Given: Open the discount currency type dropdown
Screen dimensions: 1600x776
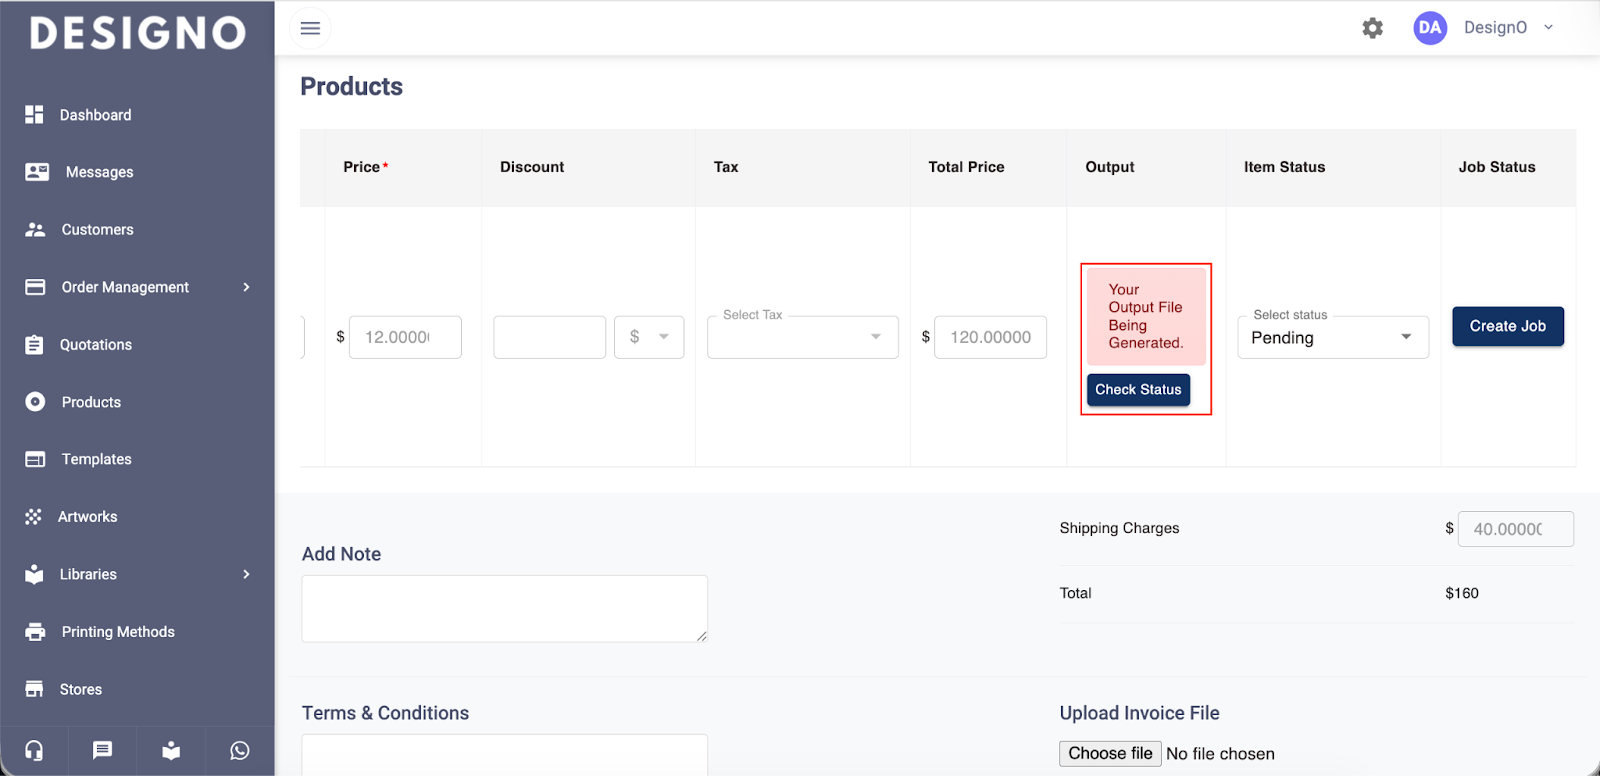Looking at the screenshot, I should pos(649,337).
